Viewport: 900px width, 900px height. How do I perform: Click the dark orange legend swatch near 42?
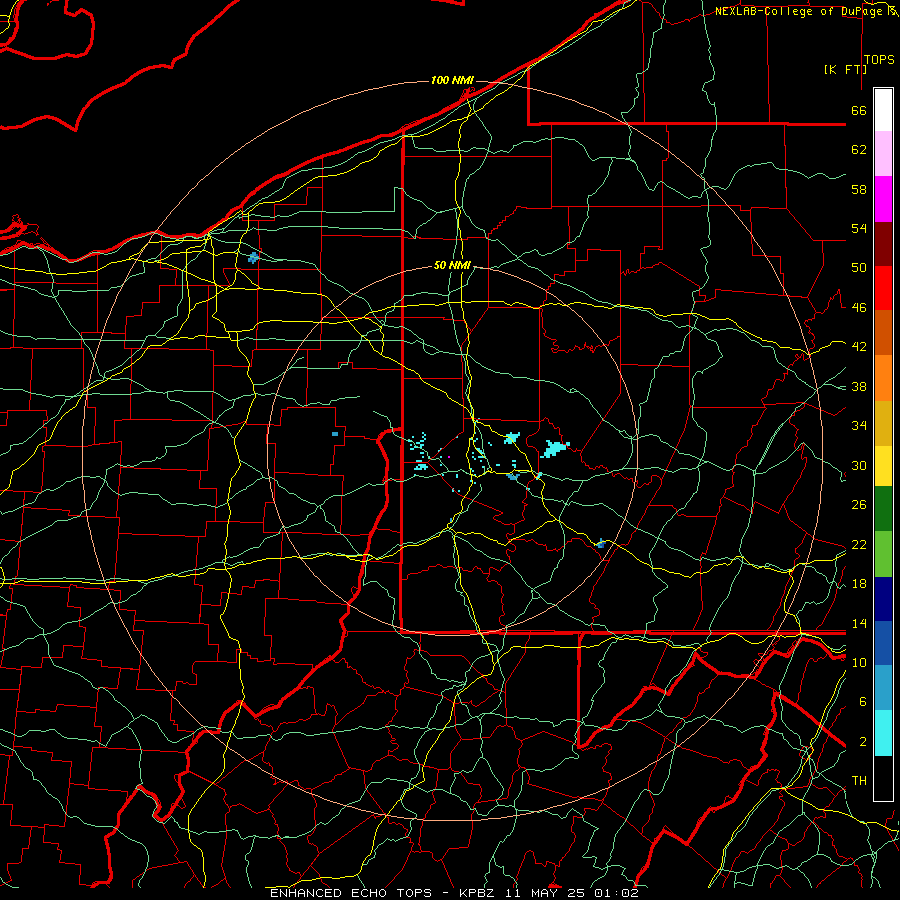(x=883, y=333)
